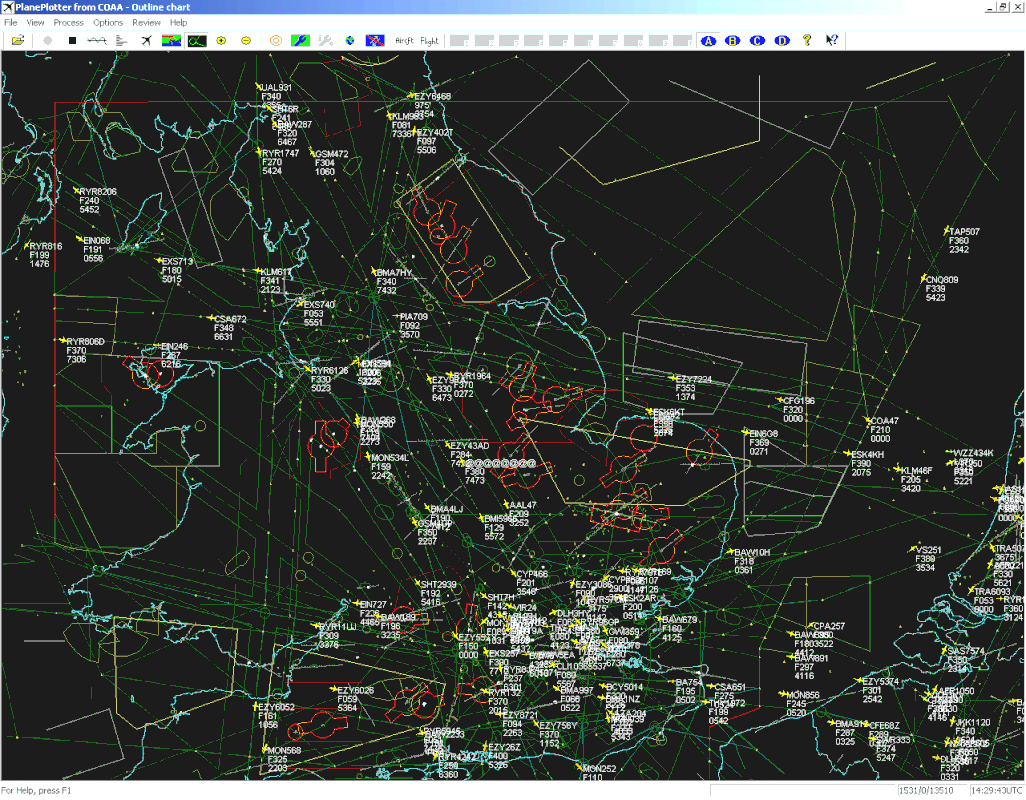Image resolution: width=1026 pixels, height=800 pixels.
Task: Select aircraft VS251 label
Action: tap(929, 550)
